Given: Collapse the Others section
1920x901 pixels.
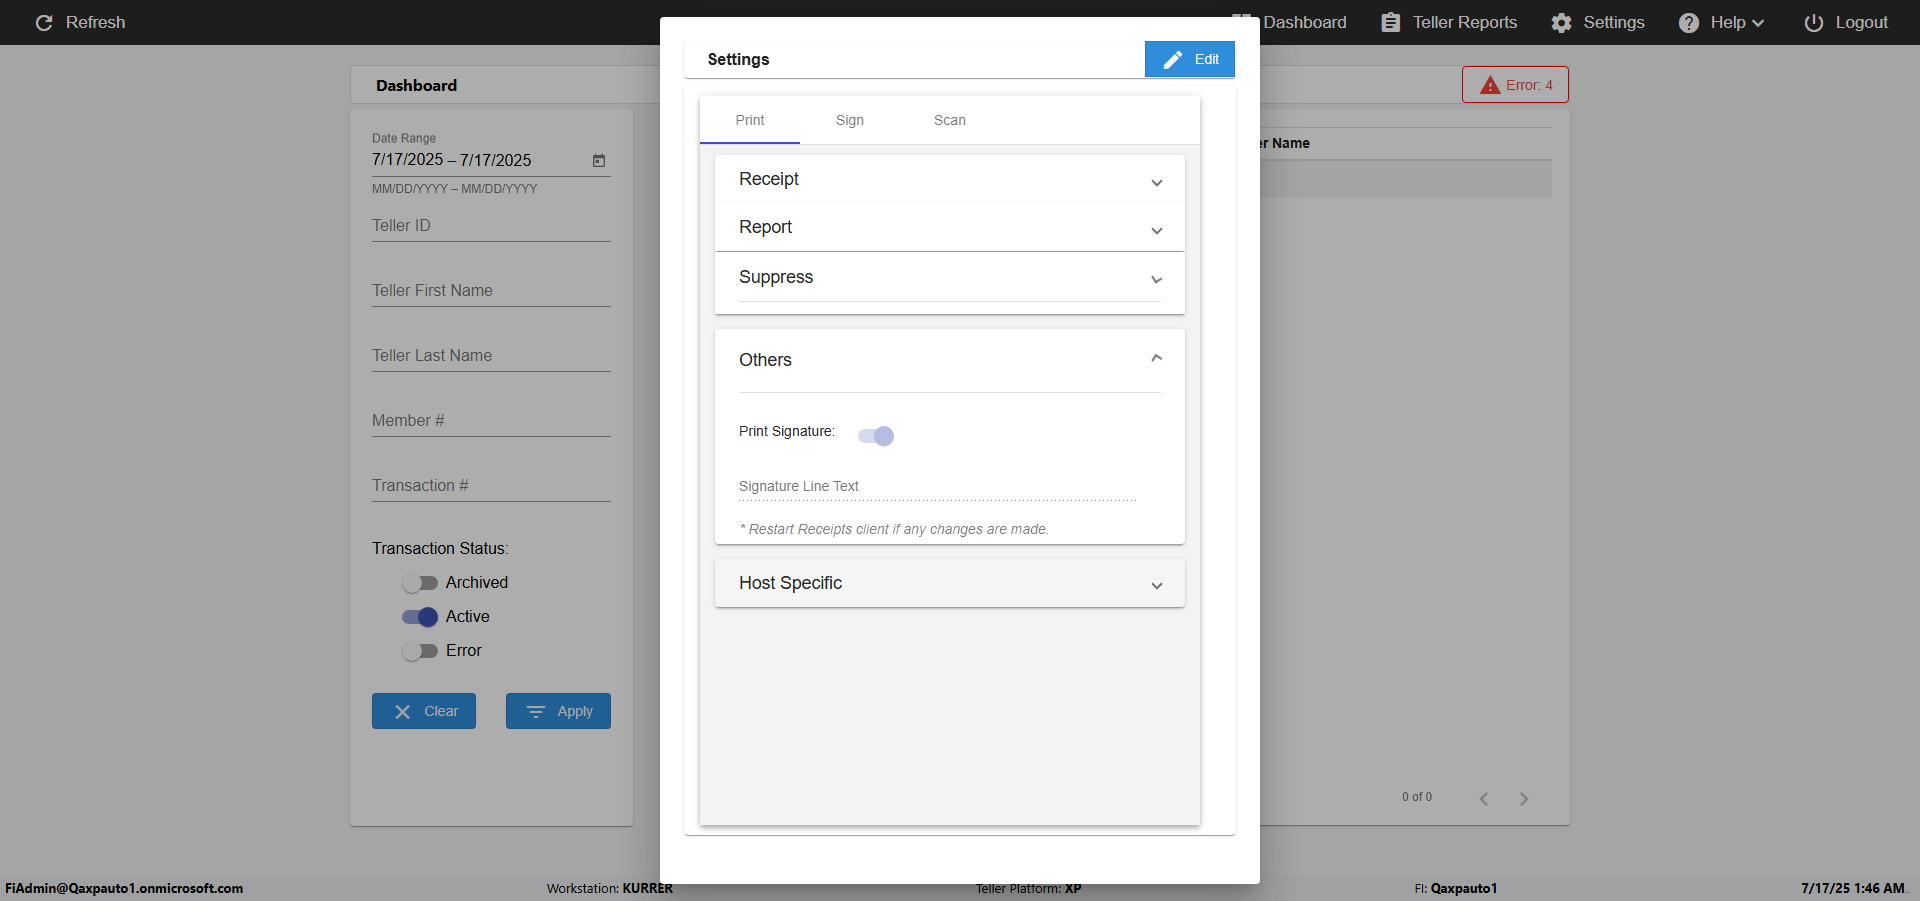Looking at the screenshot, I should 950,360.
